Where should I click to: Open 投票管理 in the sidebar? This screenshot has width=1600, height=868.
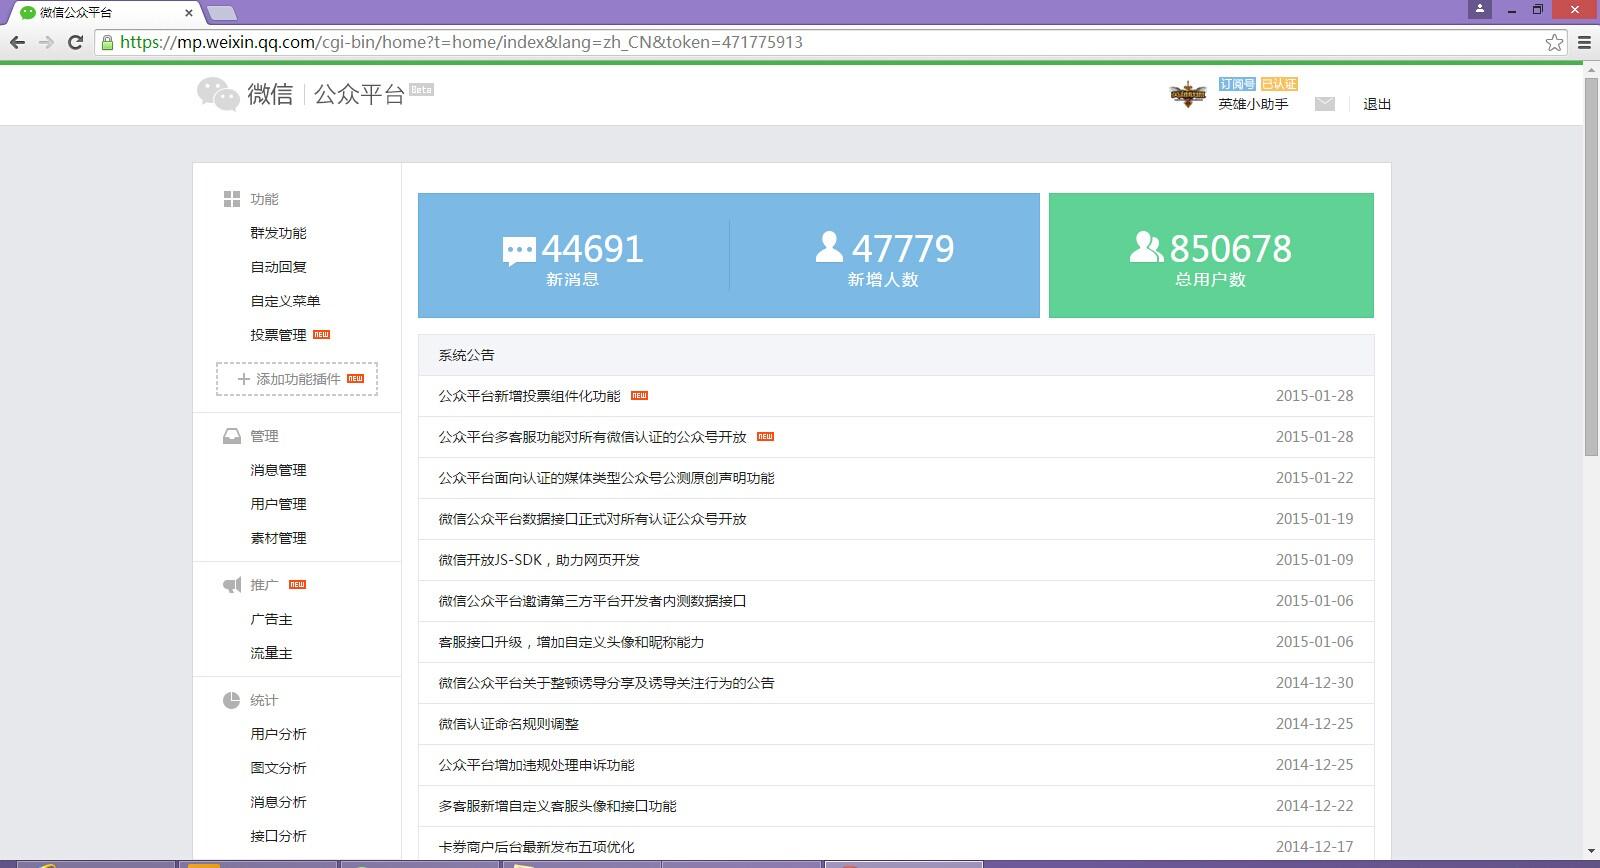(x=278, y=335)
